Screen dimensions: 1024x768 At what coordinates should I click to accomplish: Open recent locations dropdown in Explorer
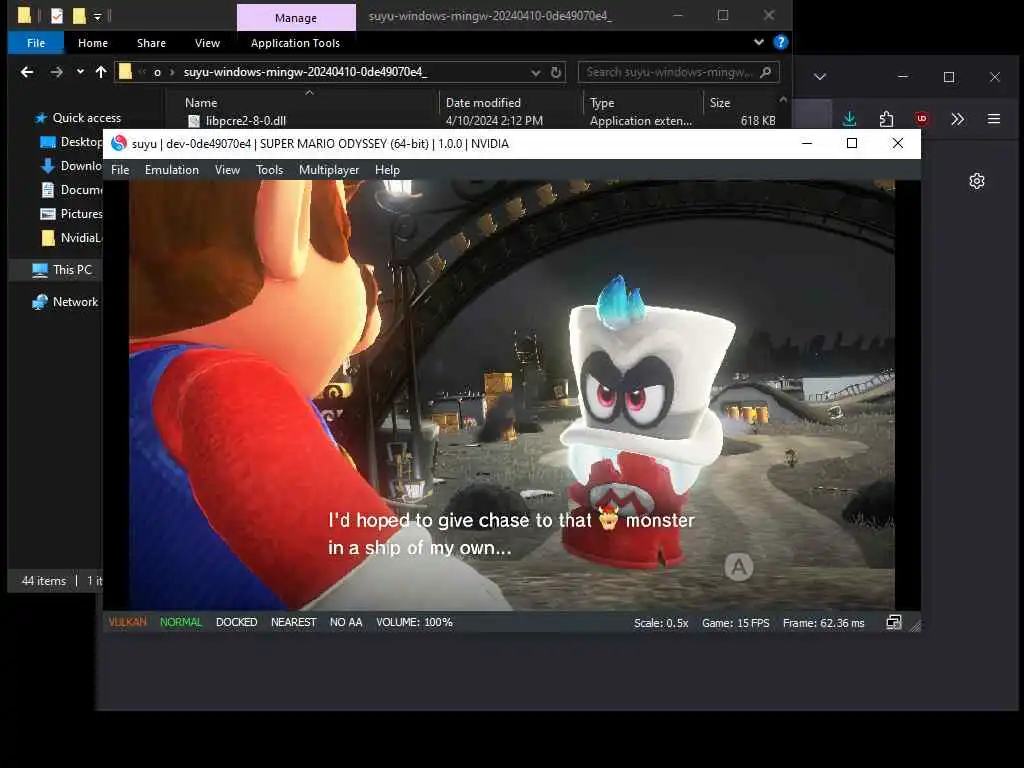(80, 72)
